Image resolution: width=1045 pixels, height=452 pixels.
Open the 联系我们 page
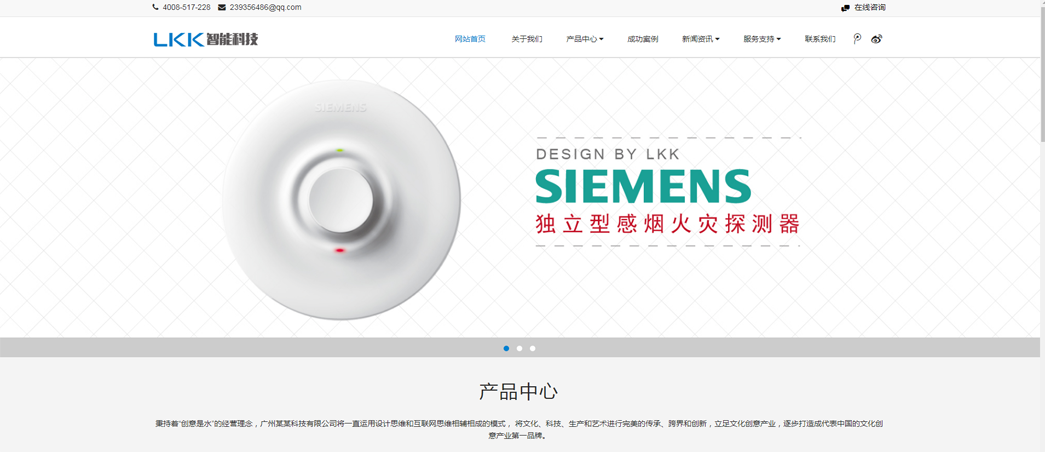820,39
